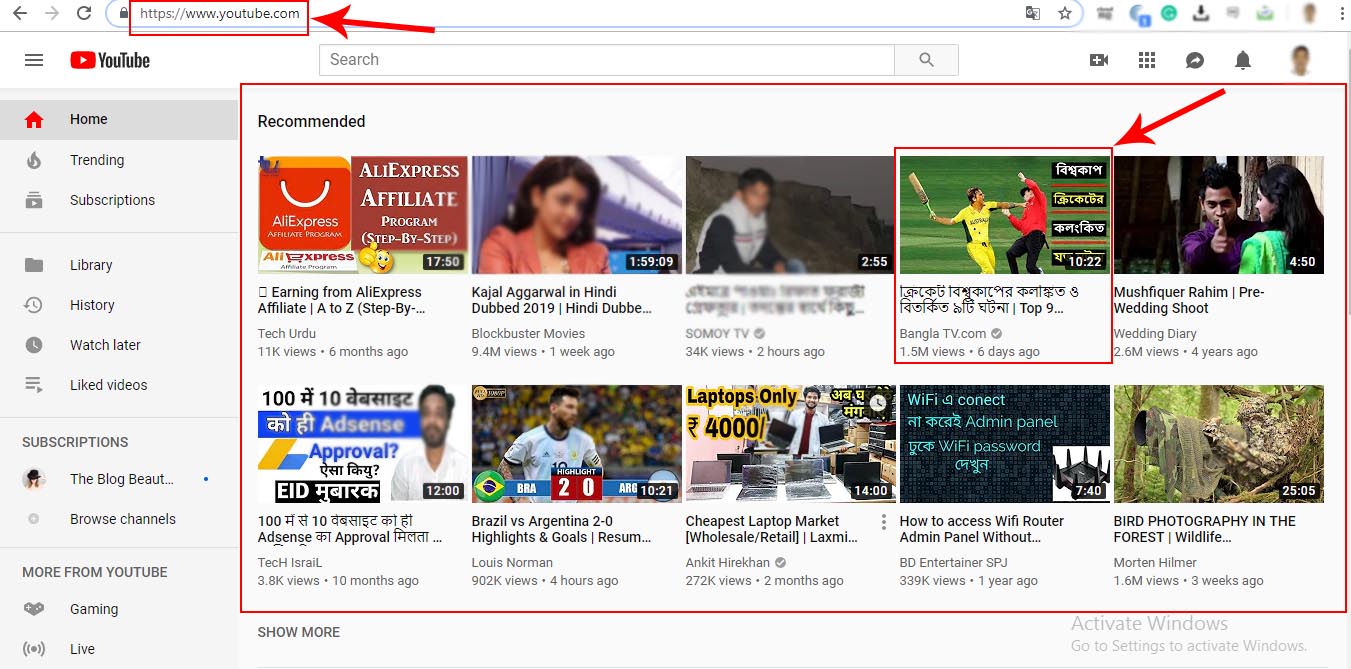Open the YouTube account avatar

click(x=1301, y=60)
